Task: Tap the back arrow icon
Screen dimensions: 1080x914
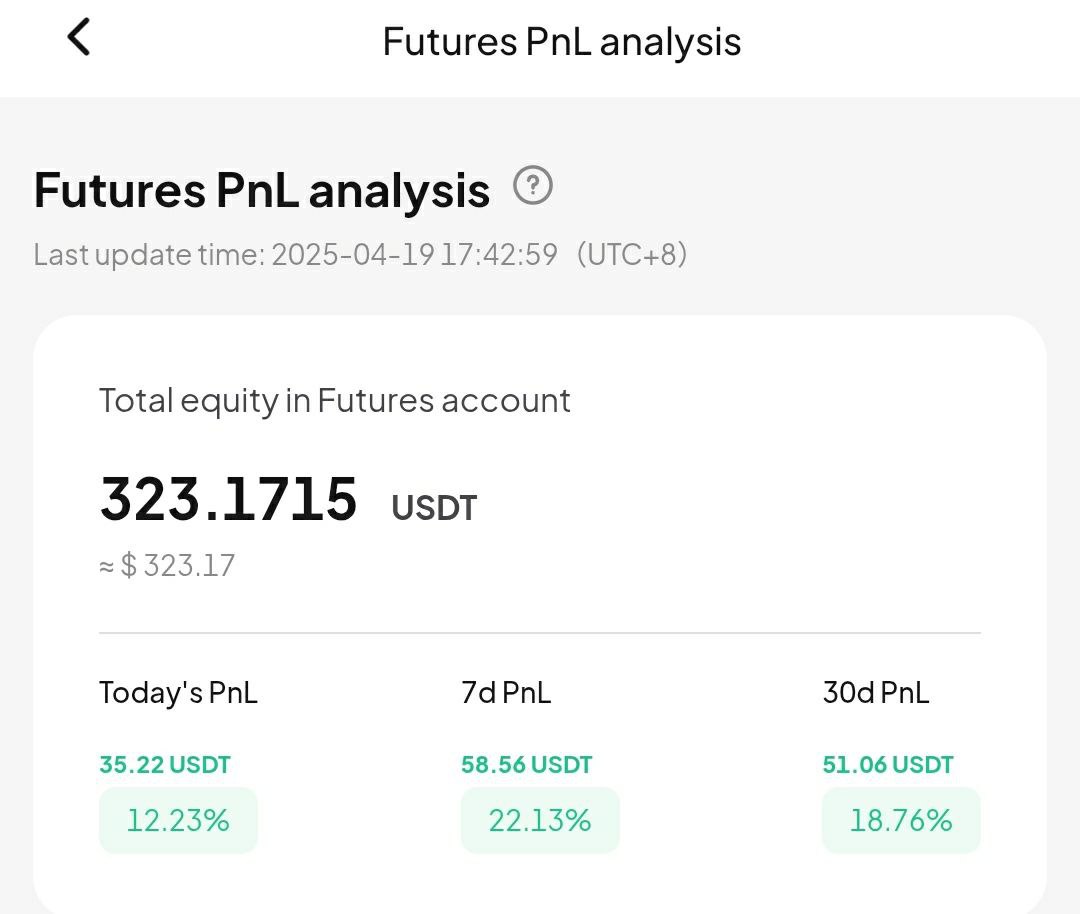Action: [x=79, y=37]
